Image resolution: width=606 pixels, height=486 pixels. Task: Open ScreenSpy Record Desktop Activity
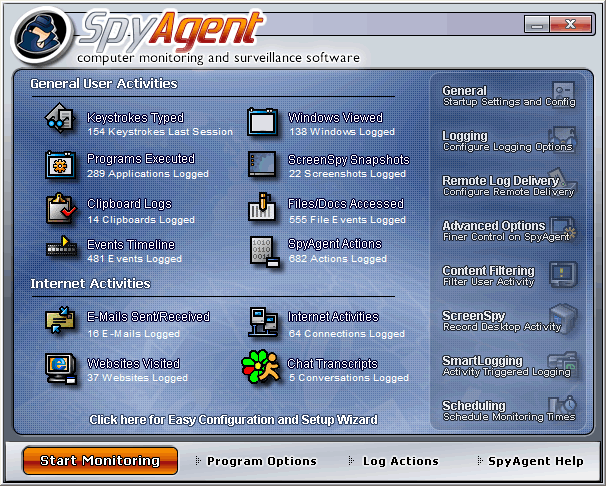502,321
